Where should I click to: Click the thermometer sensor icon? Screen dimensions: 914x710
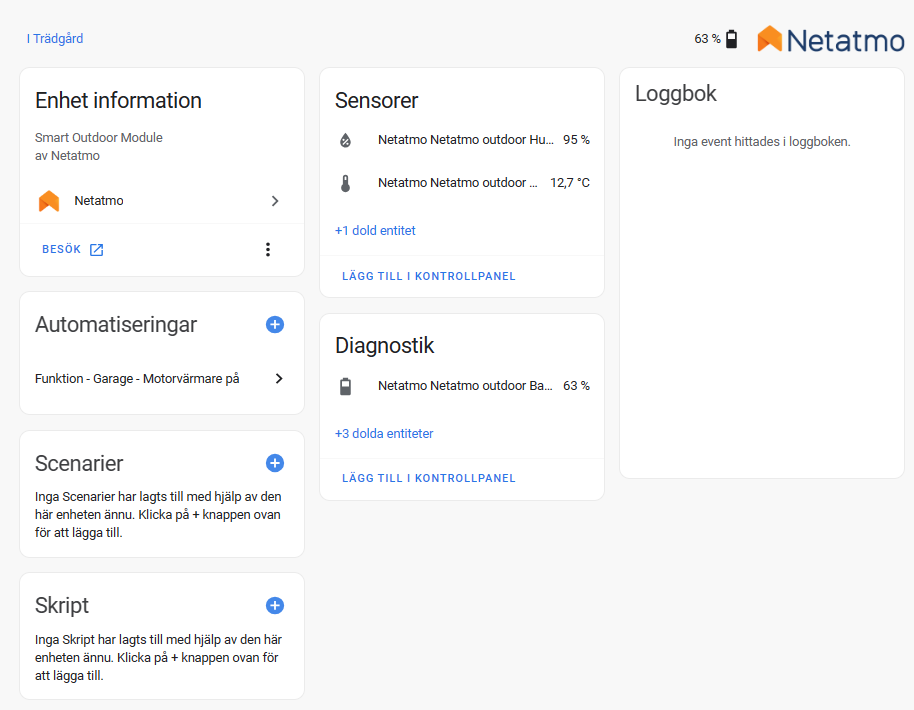[x=346, y=184]
